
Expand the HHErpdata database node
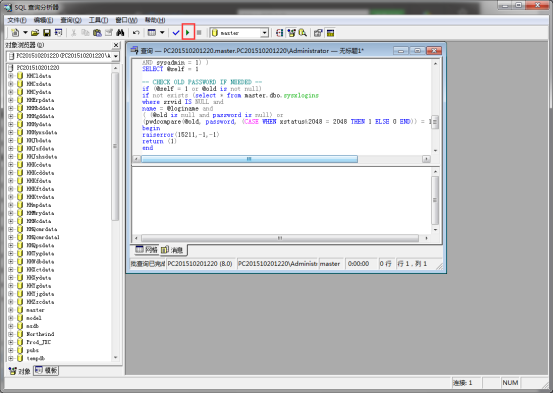click(x=11, y=100)
